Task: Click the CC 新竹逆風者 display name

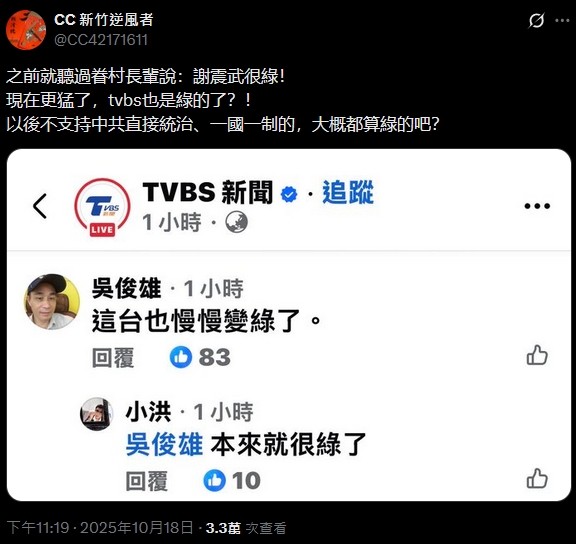Action: [x=104, y=20]
